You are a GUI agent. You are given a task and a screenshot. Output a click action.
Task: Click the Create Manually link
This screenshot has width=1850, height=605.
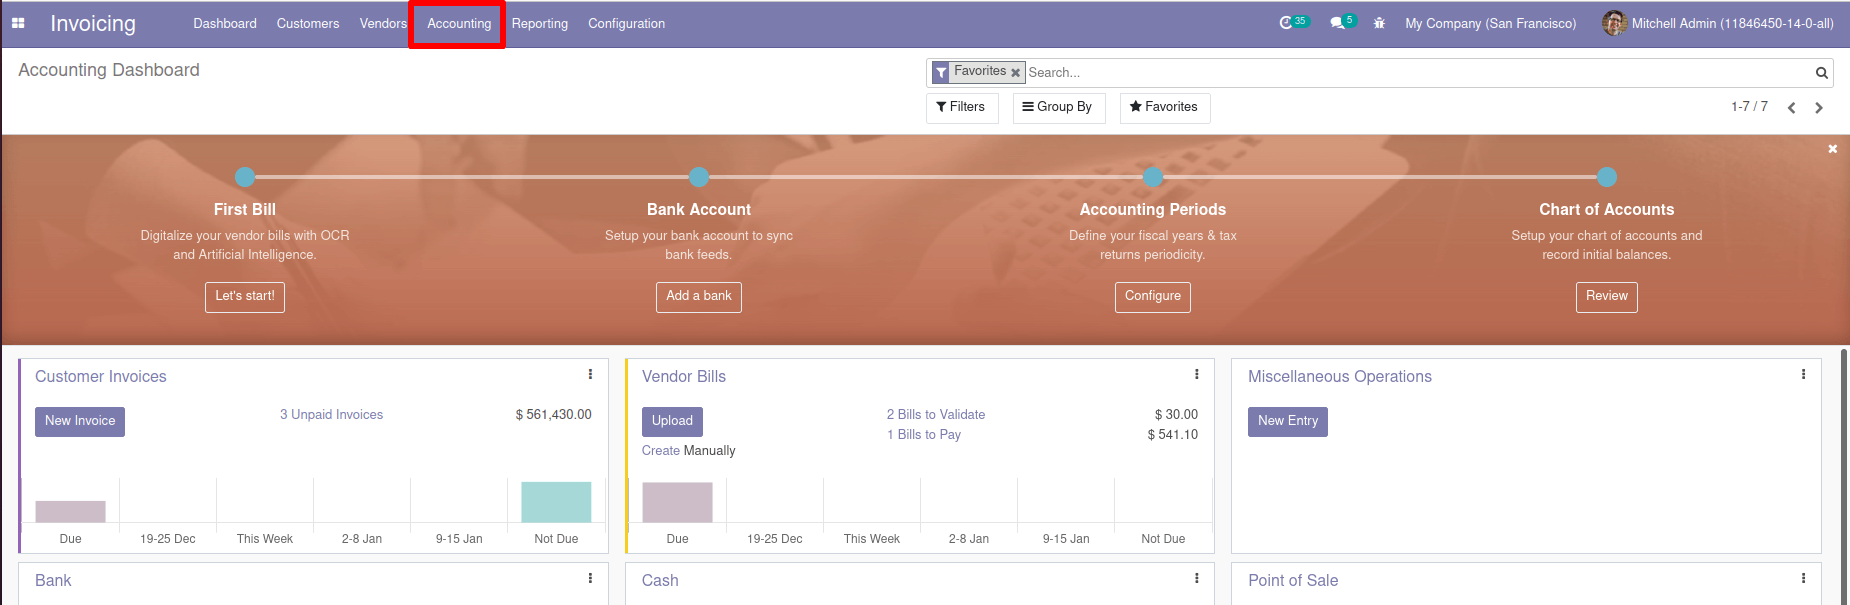(x=688, y=451)
